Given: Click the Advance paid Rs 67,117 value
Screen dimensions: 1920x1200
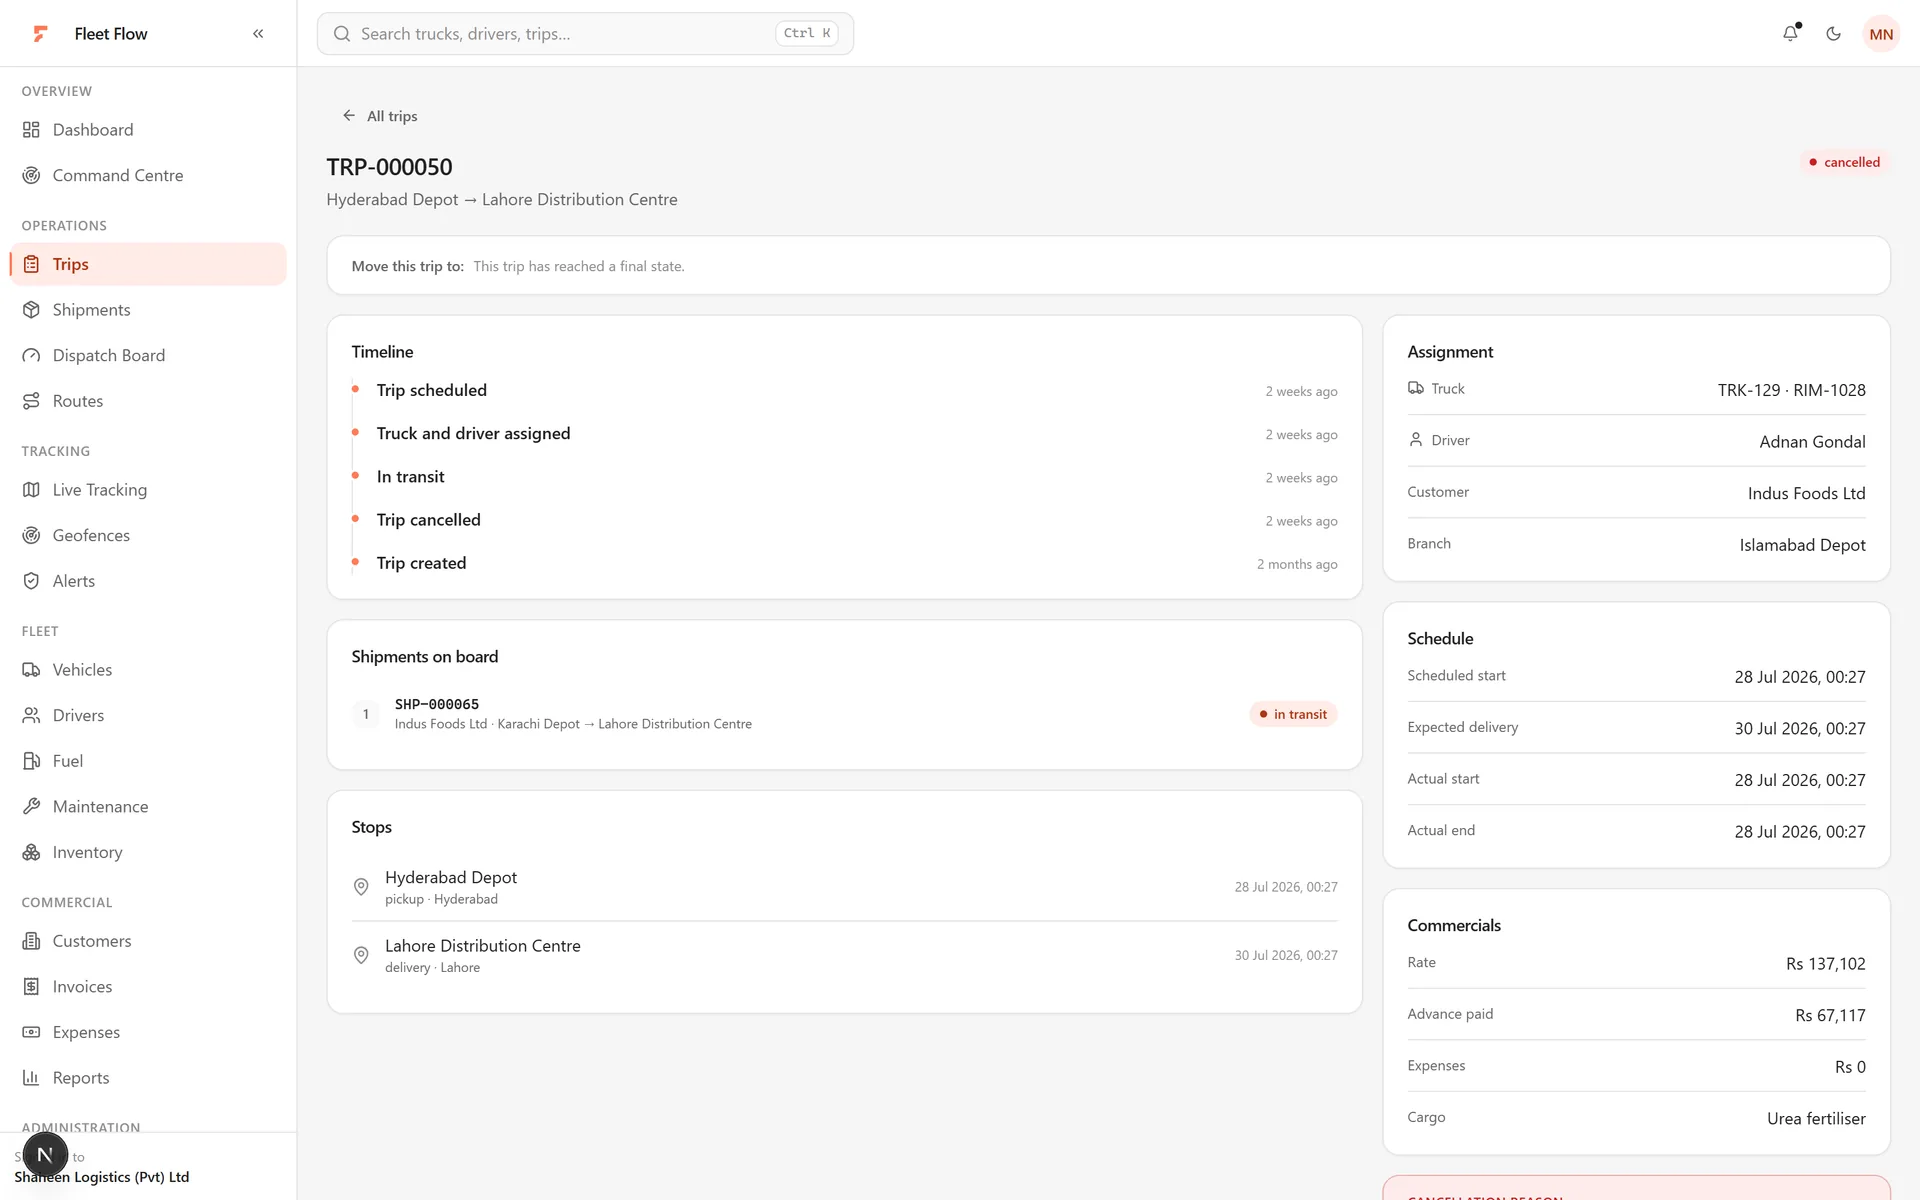Looking at the screenshot, I should [1830, 1016].
